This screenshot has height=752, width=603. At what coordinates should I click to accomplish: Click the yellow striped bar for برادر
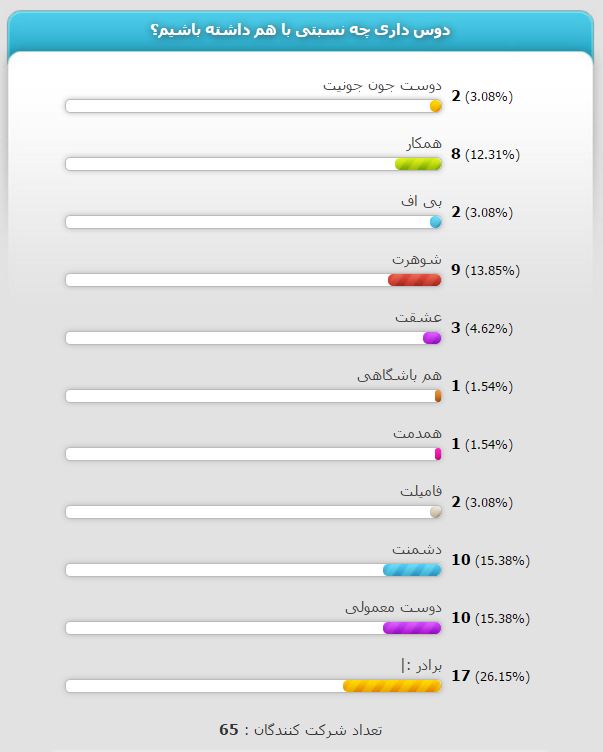(x=392, y=686)
